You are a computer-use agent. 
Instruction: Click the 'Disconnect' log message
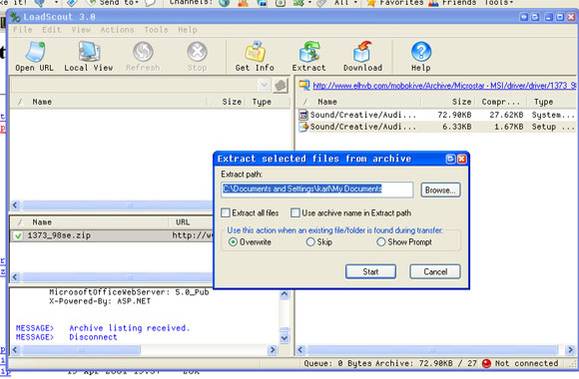coord(93,337)
